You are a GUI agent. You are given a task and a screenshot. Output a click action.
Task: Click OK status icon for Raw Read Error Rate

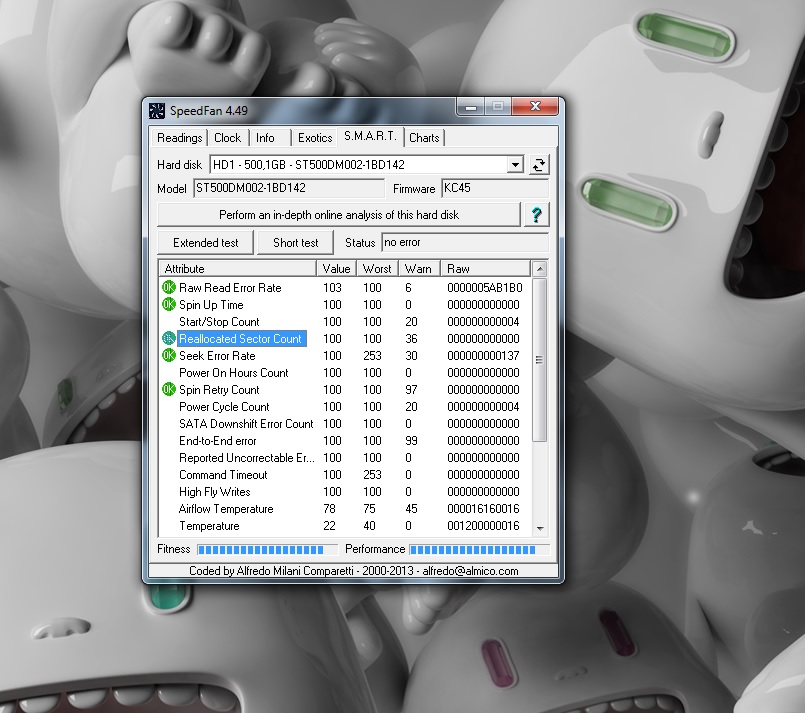click(x=168, y=287)
